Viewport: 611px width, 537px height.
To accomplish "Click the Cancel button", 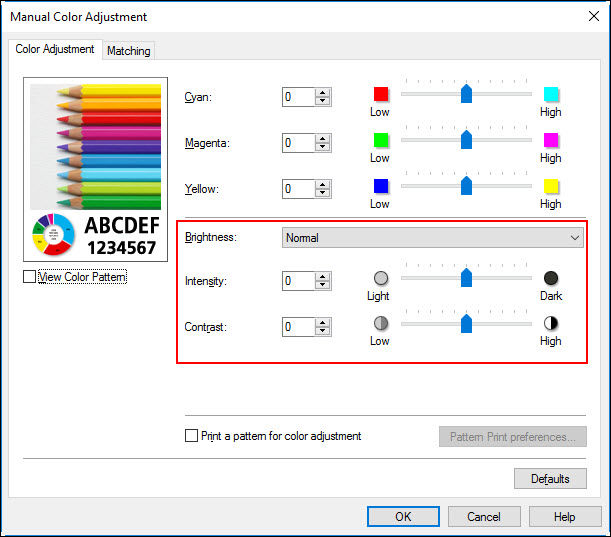I will click(x=484, y=517).
